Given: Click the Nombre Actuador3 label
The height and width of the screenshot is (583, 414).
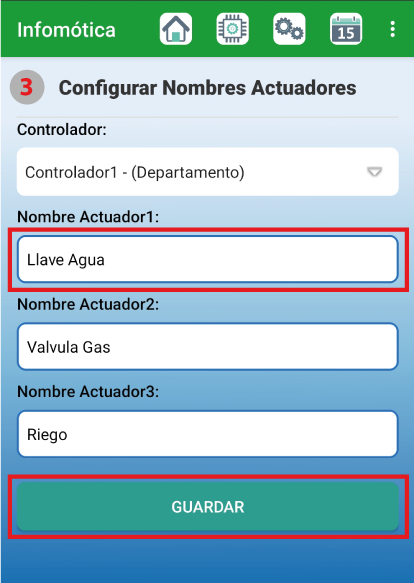Looking at the screenshot, I should pos(88,392).
